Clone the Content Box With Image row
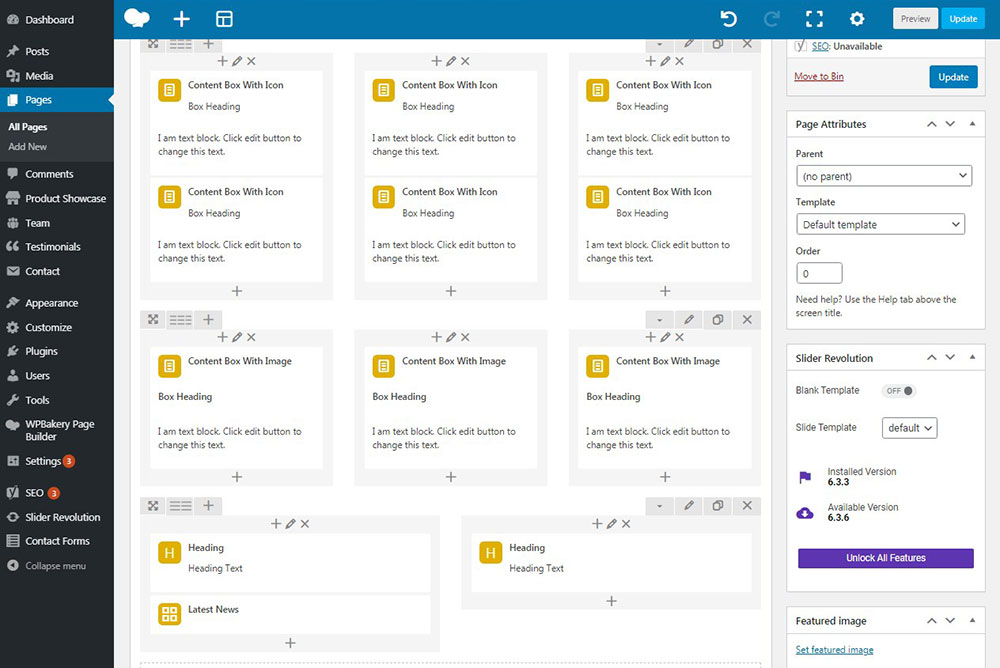Screen dimensions: 1000x668 click(x=717, y=319)
